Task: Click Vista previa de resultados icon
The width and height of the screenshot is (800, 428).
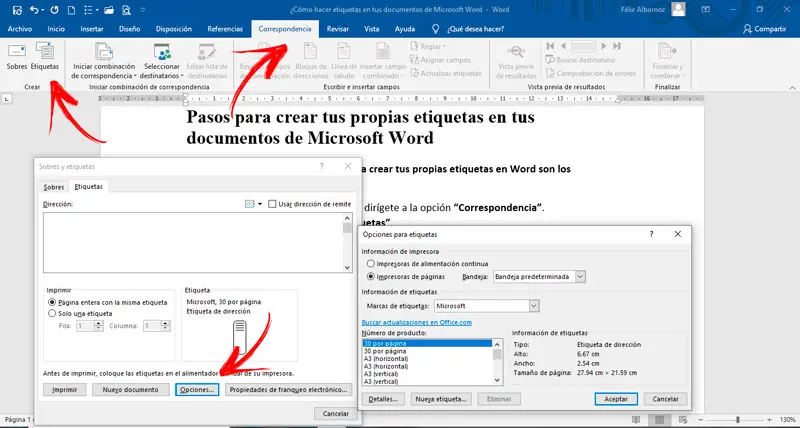Action: 516,52
